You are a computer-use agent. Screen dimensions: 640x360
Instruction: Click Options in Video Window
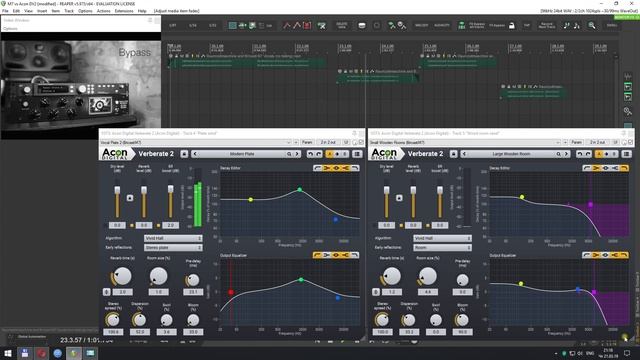[10, 29]
